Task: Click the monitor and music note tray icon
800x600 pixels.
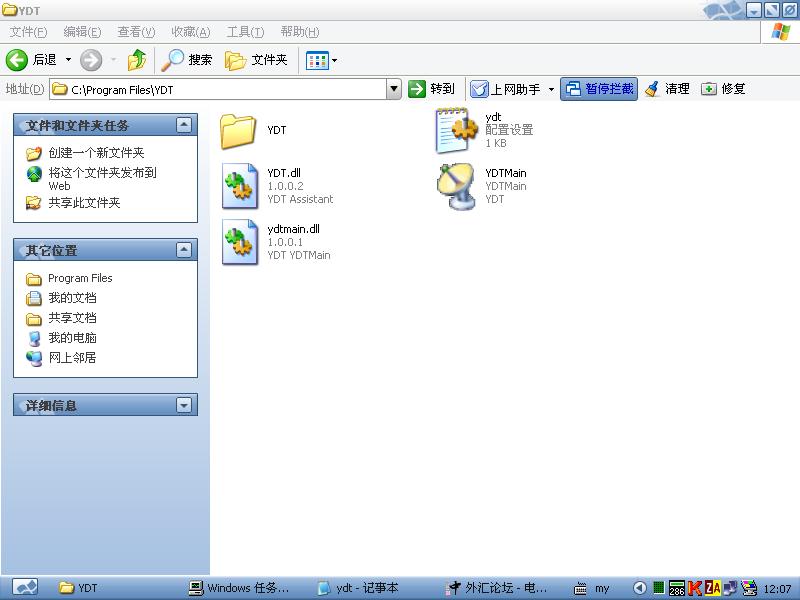Action: (x=731, y=588)
